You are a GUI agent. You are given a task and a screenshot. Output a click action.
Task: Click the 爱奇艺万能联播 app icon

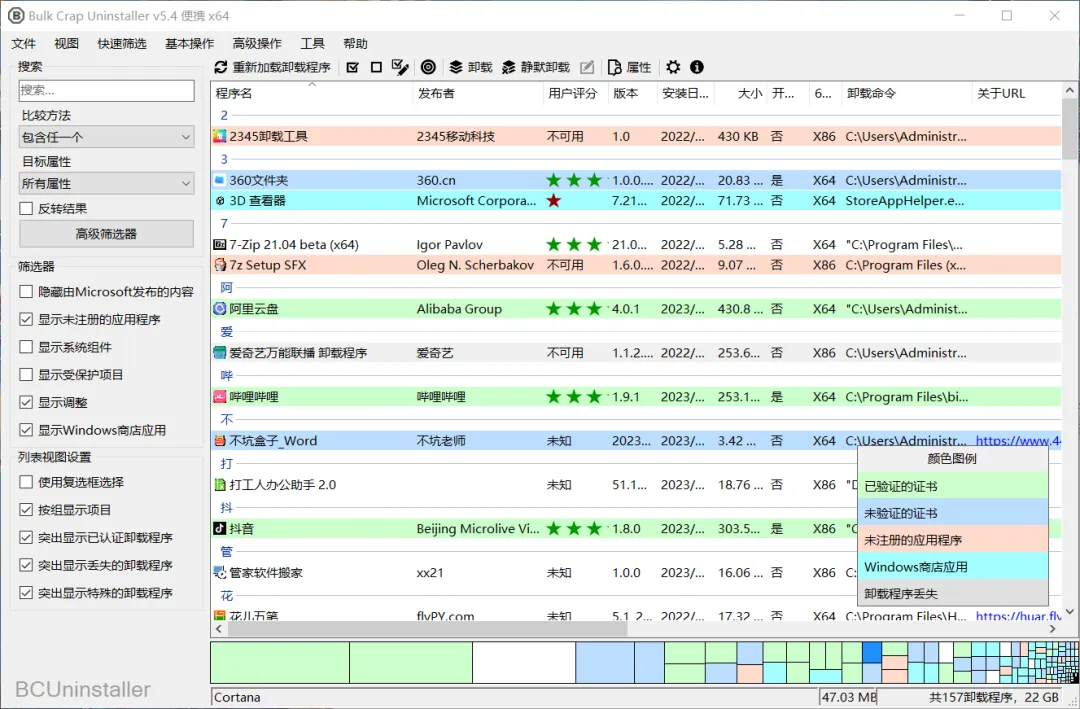pos(220,353)
